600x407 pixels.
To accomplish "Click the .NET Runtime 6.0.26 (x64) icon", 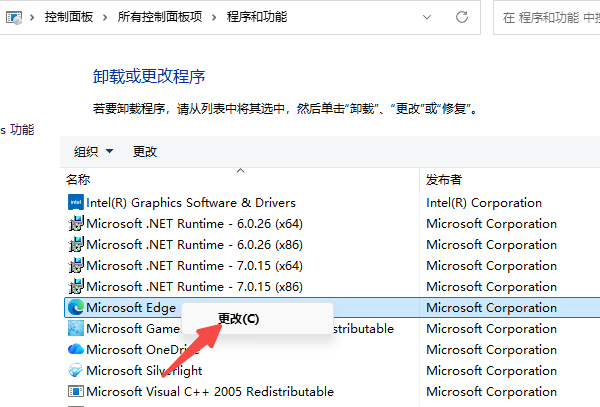I will pos(75,224).
